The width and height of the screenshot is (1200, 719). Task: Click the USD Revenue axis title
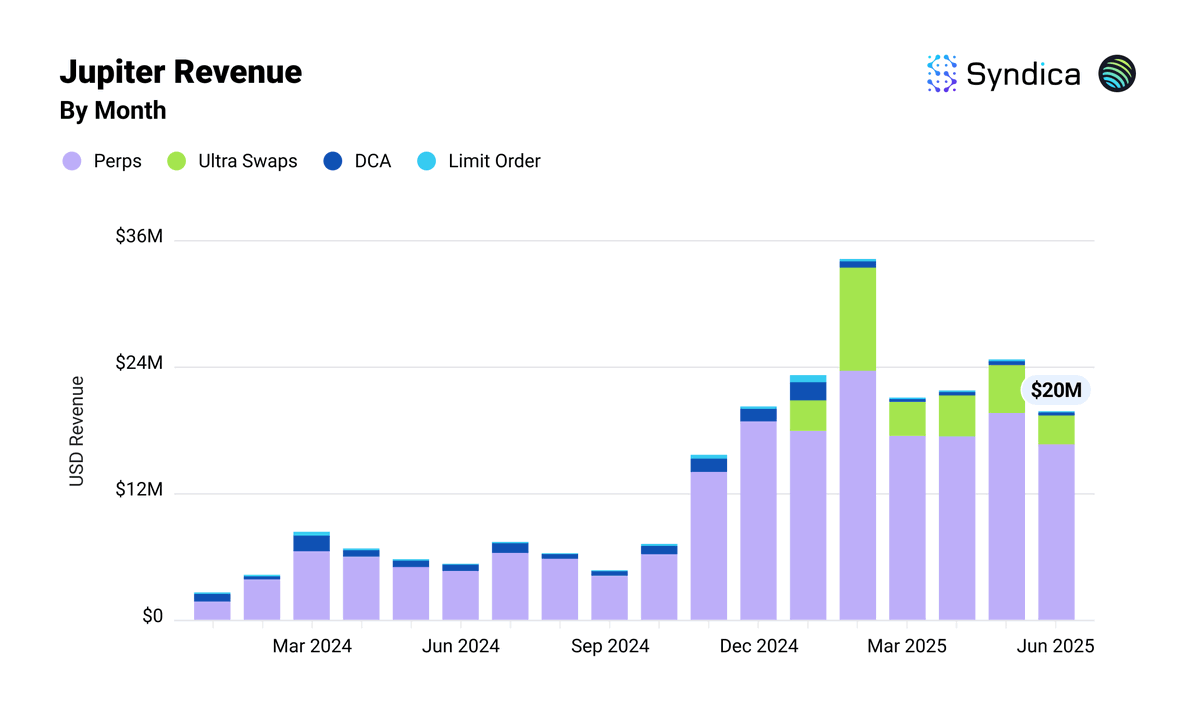point(76,431)
